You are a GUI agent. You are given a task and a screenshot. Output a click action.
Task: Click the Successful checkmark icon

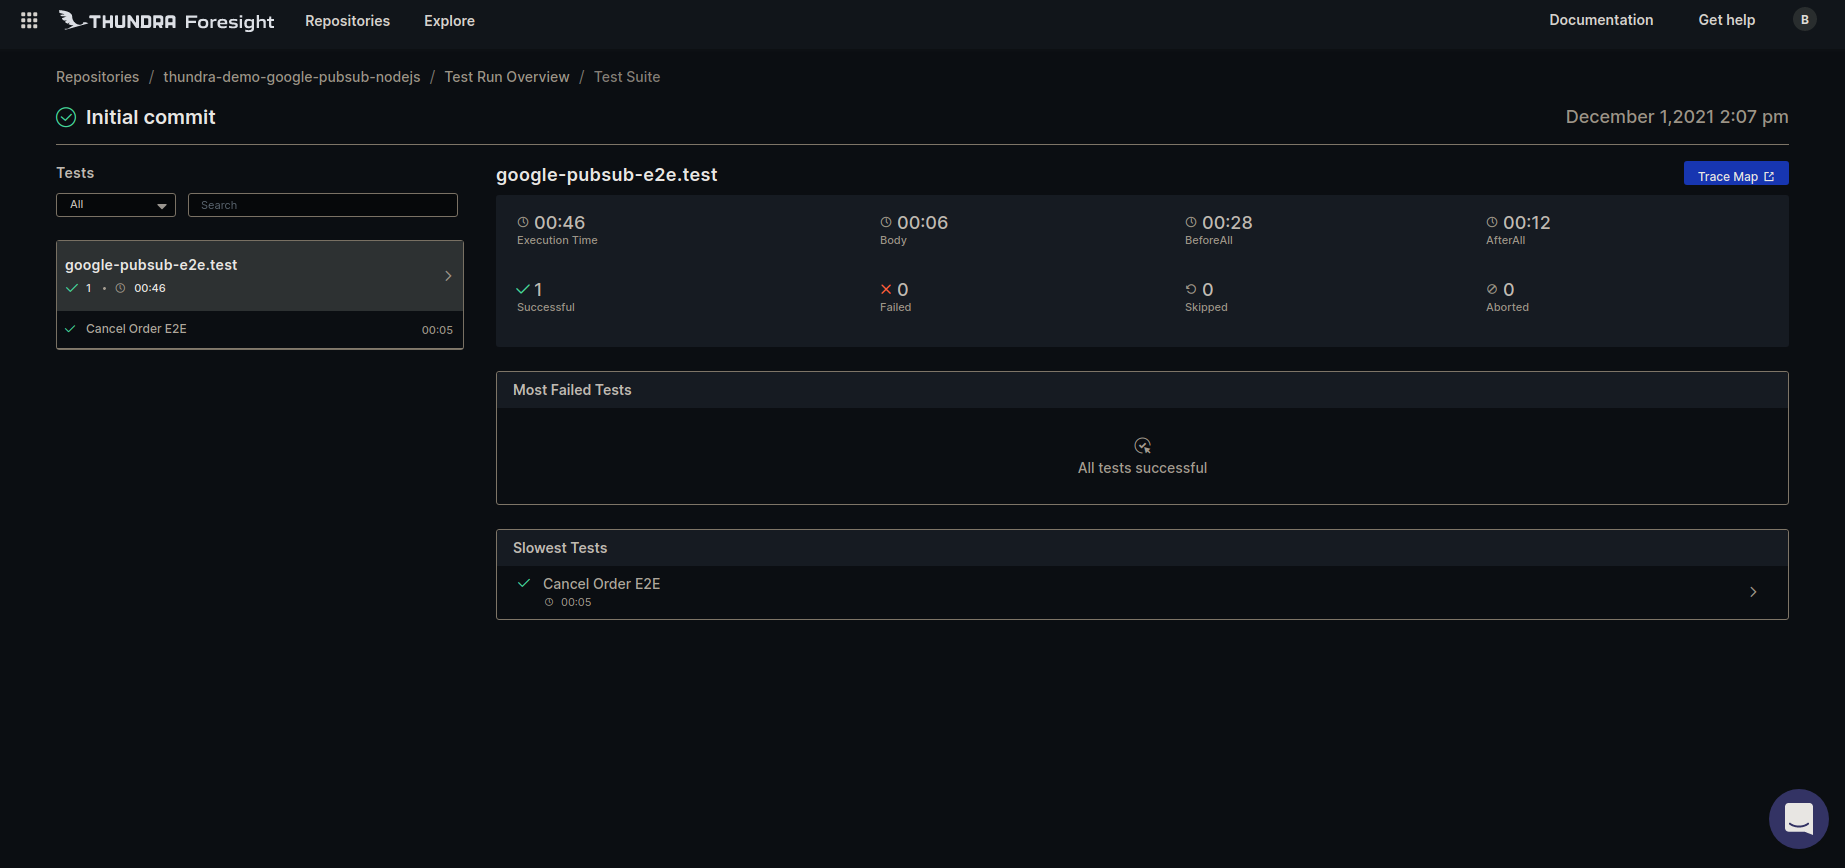(523, 289)
